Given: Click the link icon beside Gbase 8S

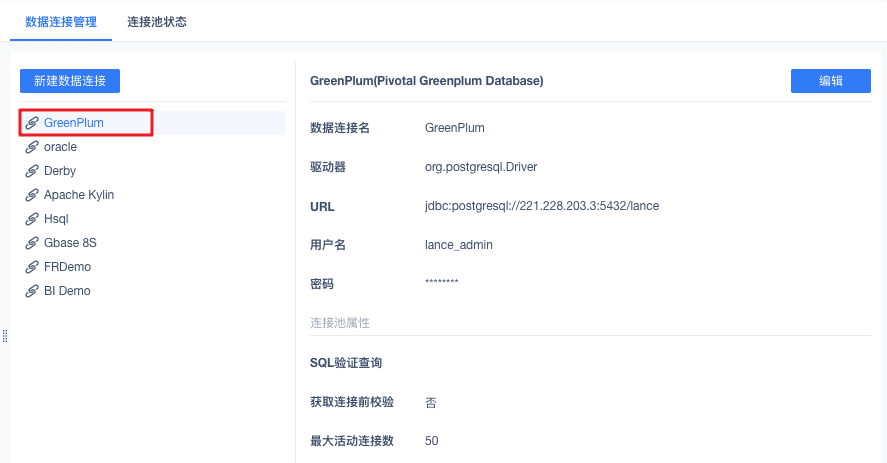Looking at the screenshot, I should (32, 243).
